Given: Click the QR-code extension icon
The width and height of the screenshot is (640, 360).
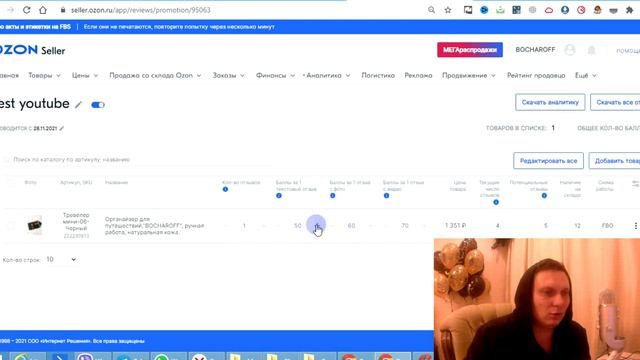Looking at the screenshot, I should 516,10.
